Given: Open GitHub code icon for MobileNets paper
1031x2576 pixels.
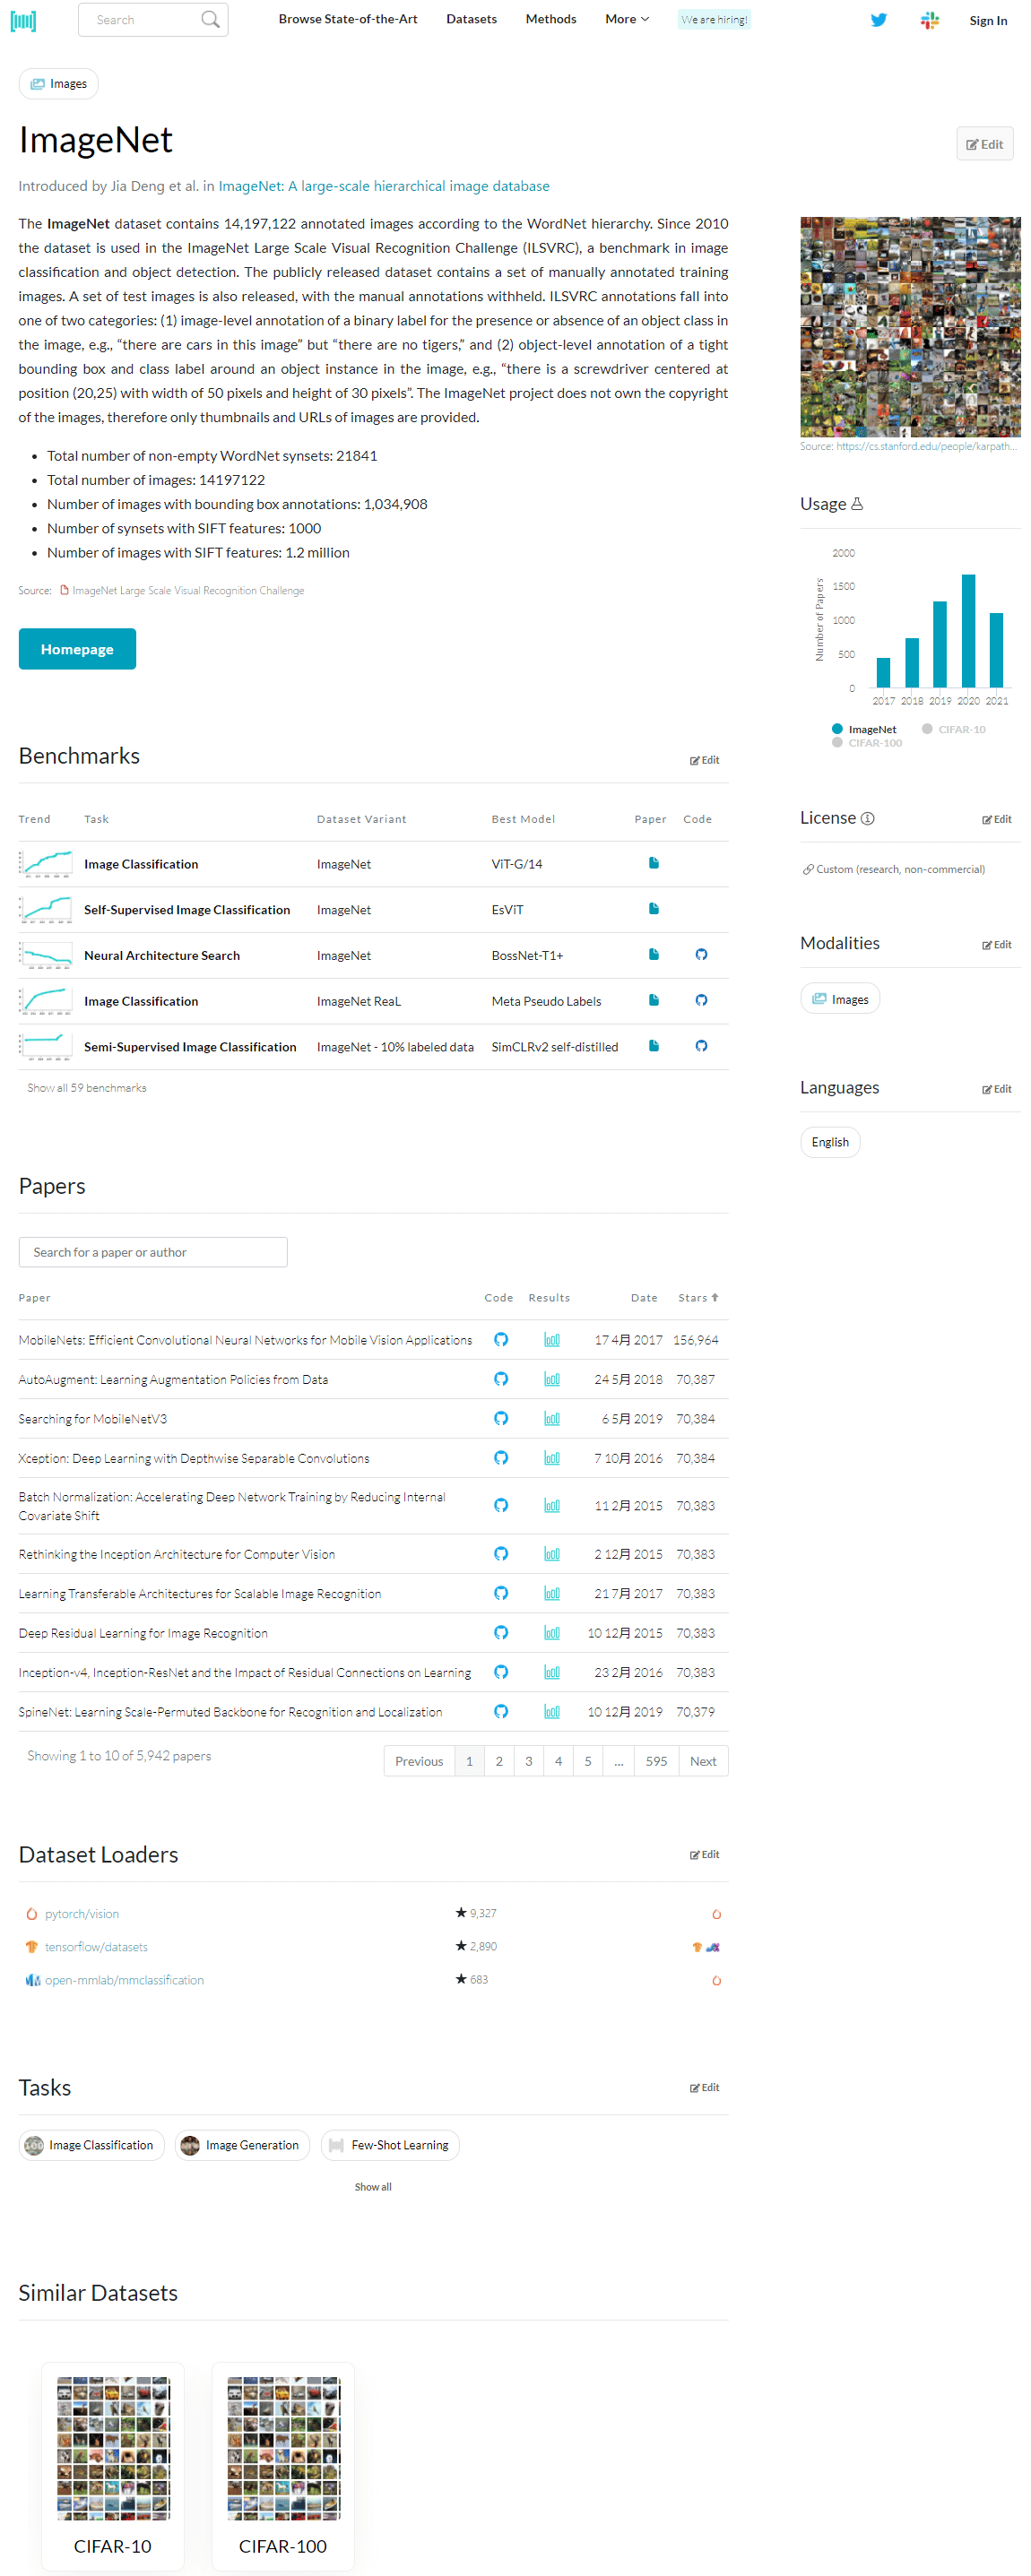Looking at the screenshot, I should 501,1339.
